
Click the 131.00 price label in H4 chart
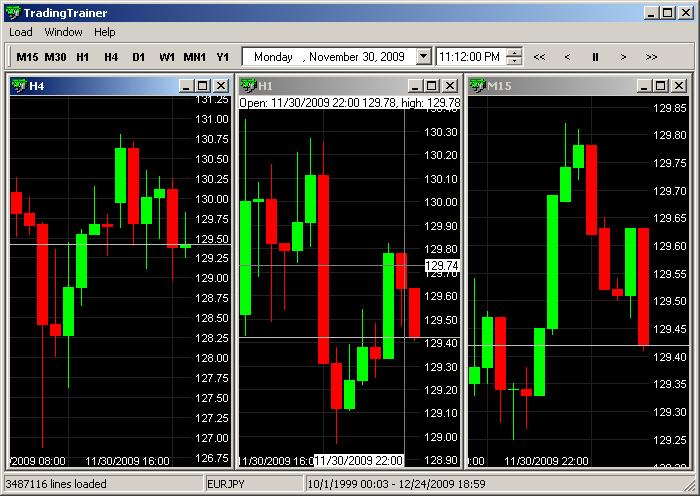212,119
